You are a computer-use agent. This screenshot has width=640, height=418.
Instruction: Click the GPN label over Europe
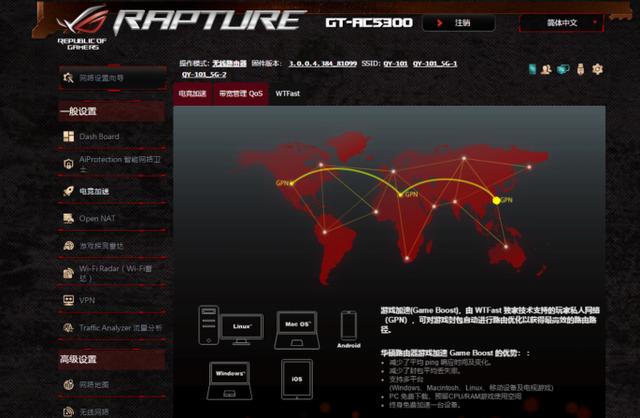point(411,194)
